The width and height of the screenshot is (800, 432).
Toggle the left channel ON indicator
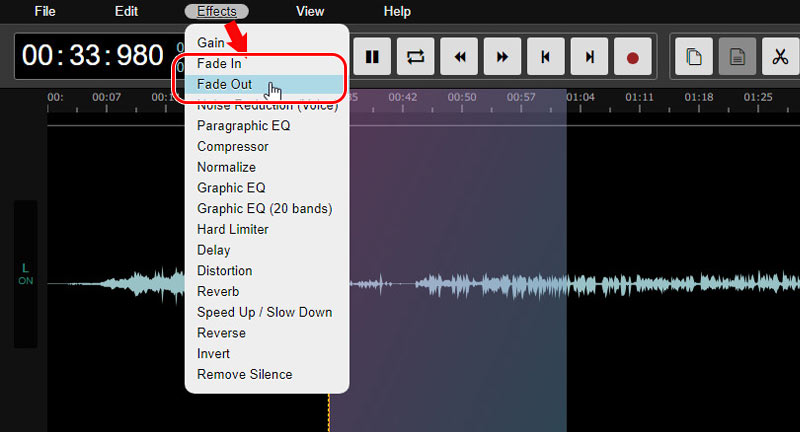click(25, 274)
